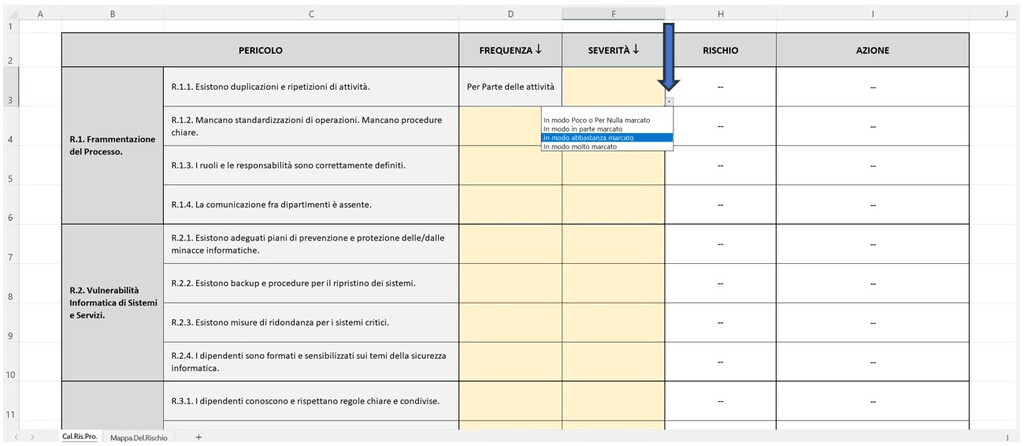Click the validation dropdown arrow in Severità cell
1024x446 pixels.
669,101
